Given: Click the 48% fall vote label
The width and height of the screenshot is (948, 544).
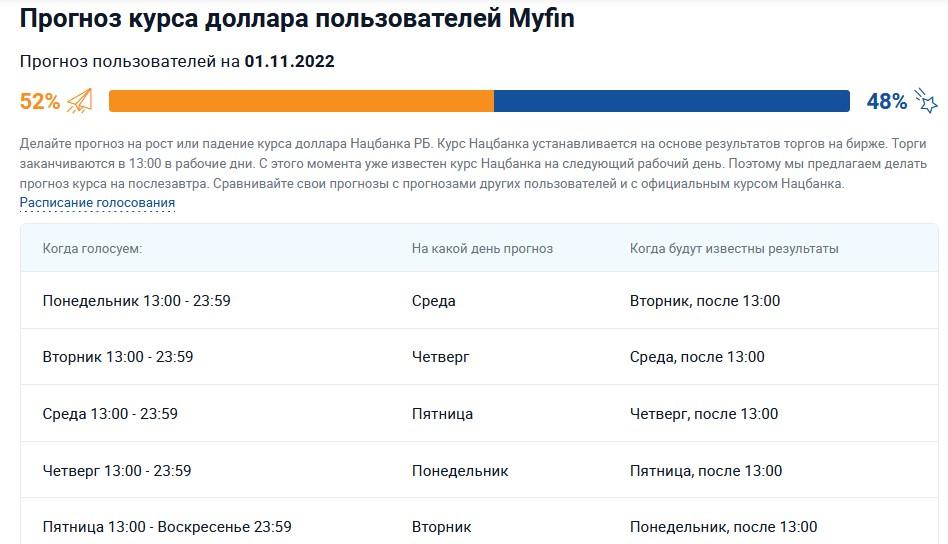Looking at the screenshot, I should pyautogui.click(x=886, y=101).
